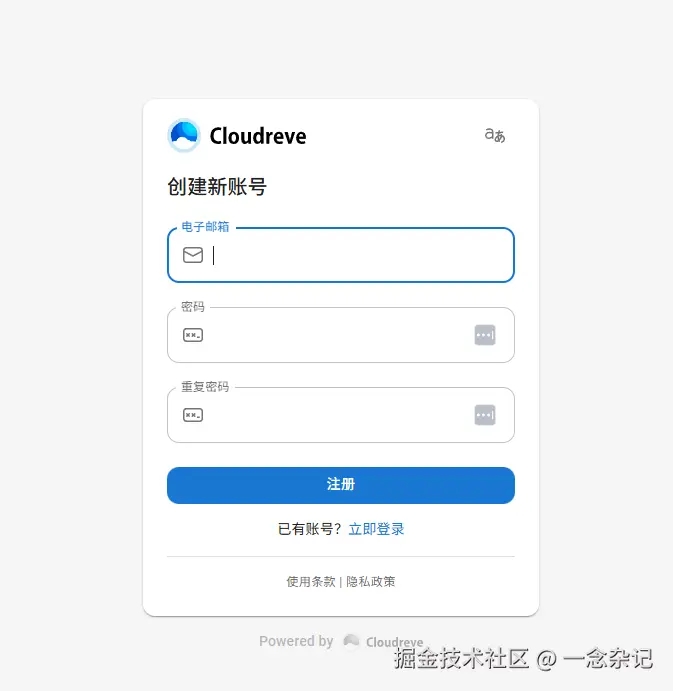Click the 创建新账号 heading
Image resolution: width=673 pixels, height=691 pixels.
coord(217,186)
